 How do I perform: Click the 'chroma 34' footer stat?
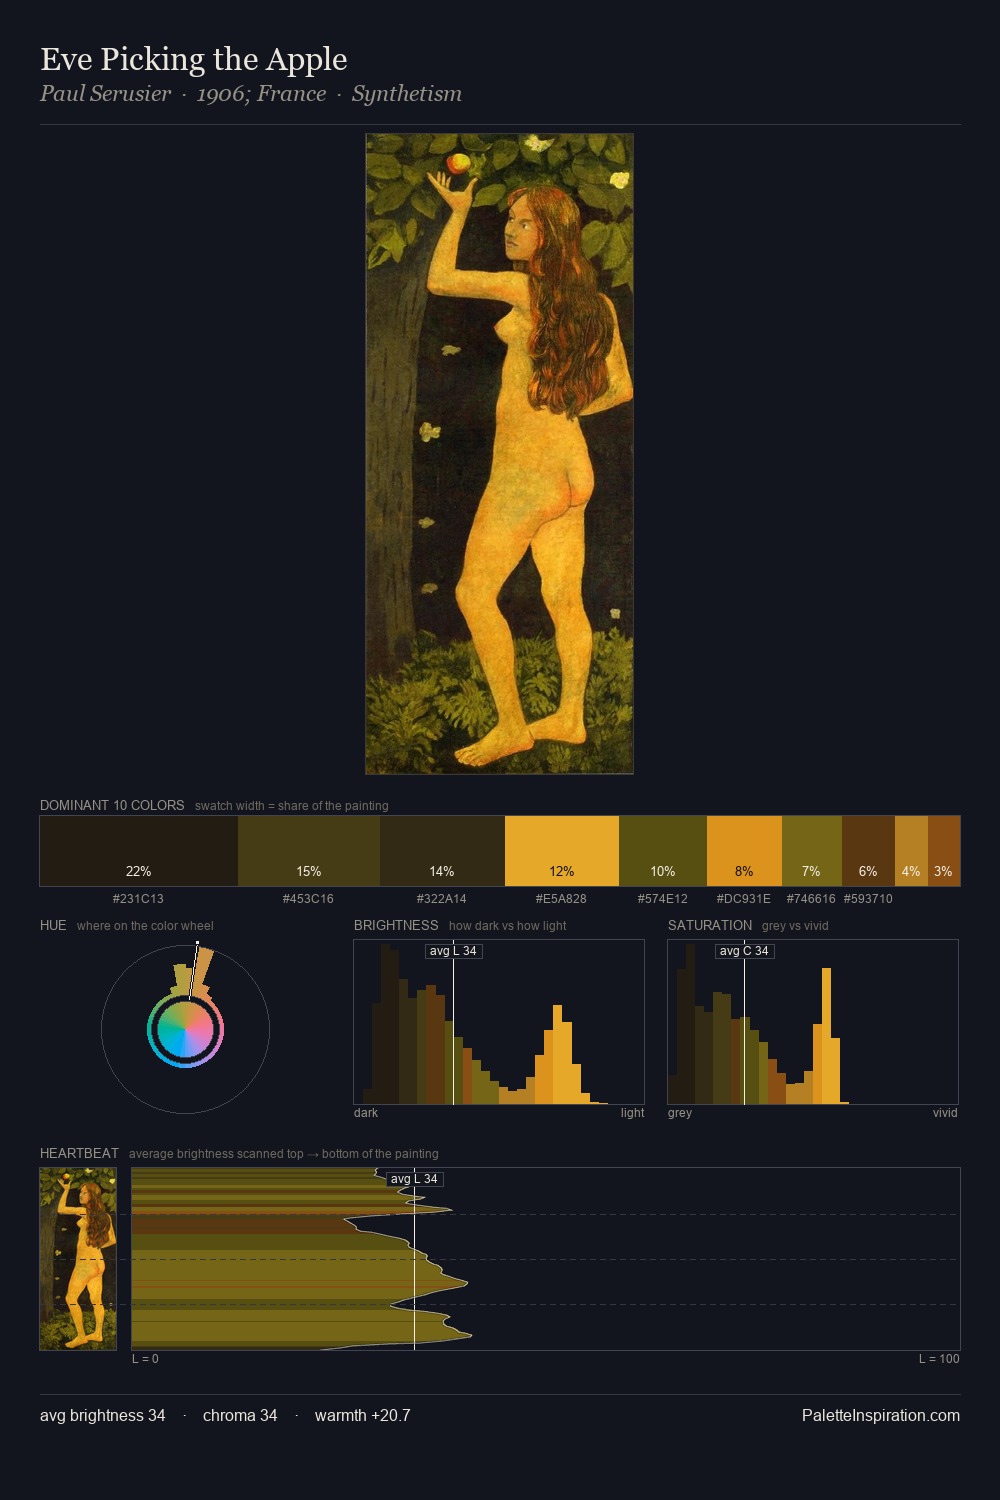[240, 1415]
